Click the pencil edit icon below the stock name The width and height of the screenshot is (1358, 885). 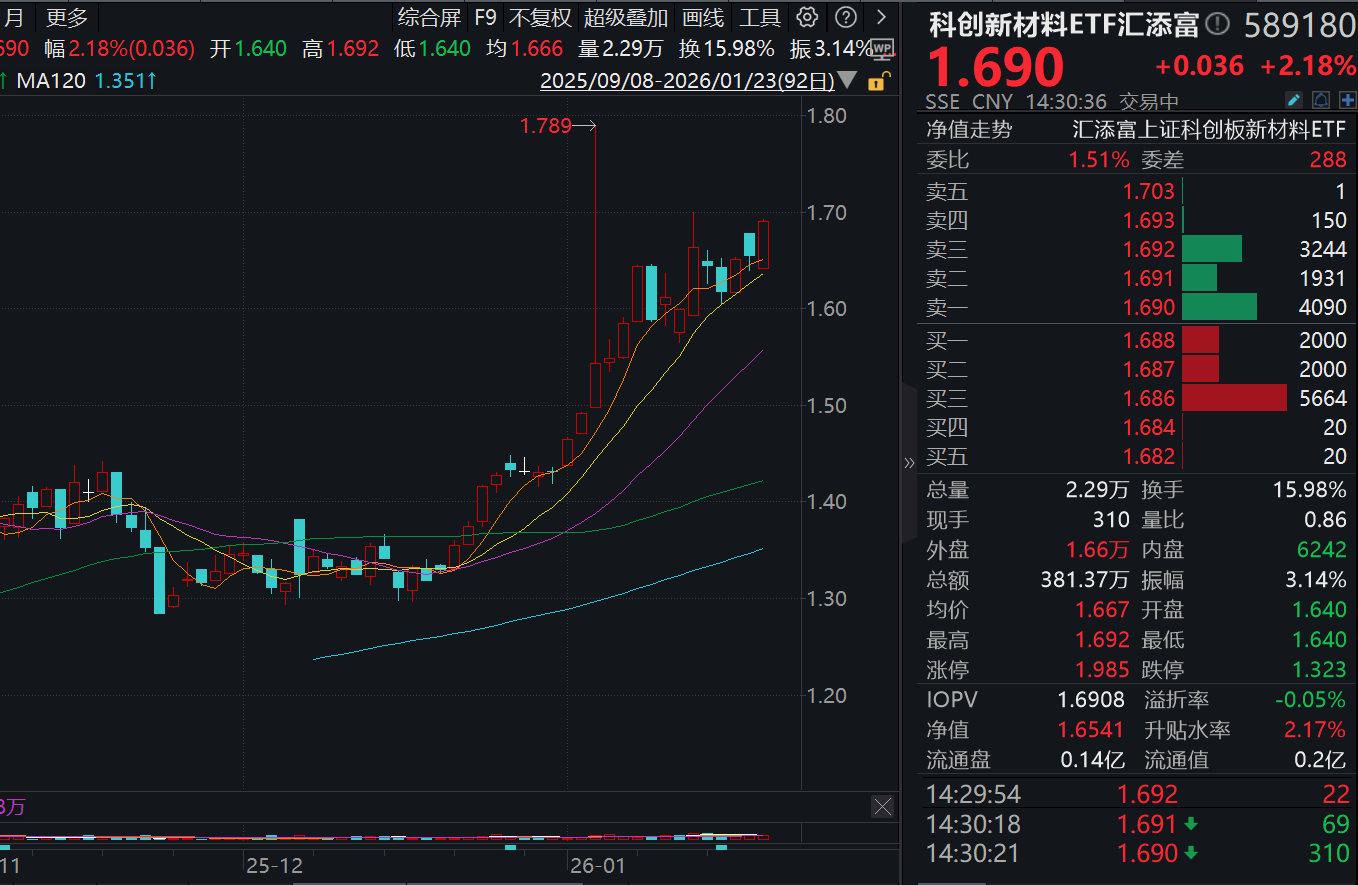(1293, 99)
